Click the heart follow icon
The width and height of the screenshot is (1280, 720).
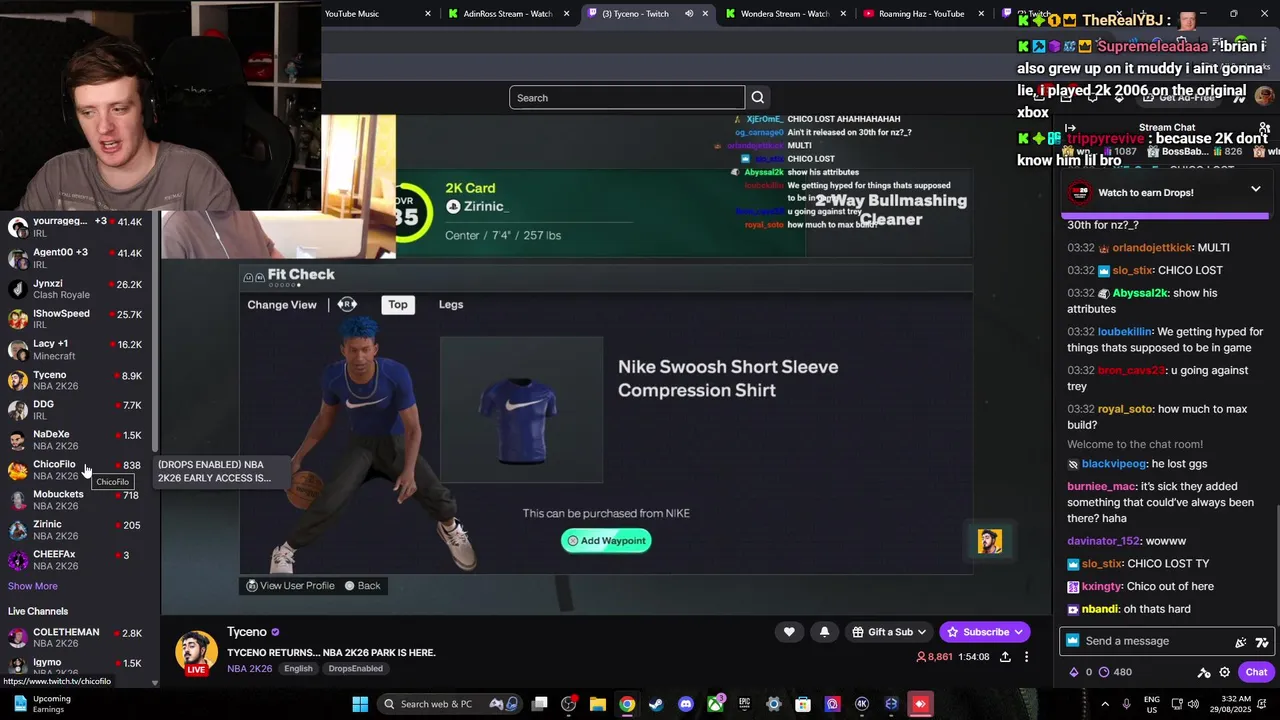tap(789, 632)
